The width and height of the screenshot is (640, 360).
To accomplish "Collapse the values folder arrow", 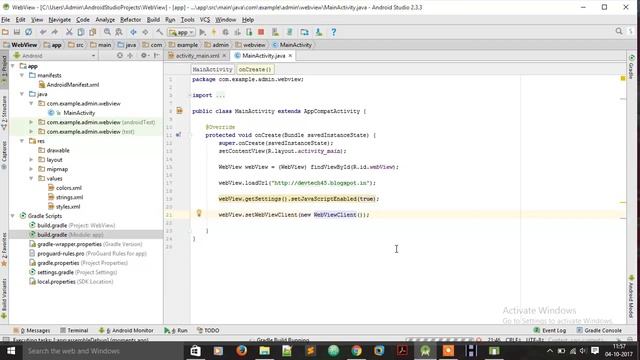I will pos(31,178).
